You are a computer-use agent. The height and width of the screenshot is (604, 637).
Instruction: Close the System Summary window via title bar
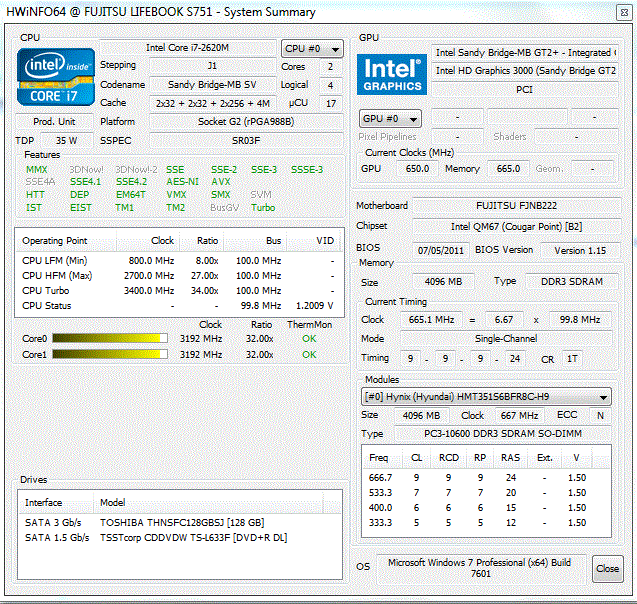[x=624, y=13]
